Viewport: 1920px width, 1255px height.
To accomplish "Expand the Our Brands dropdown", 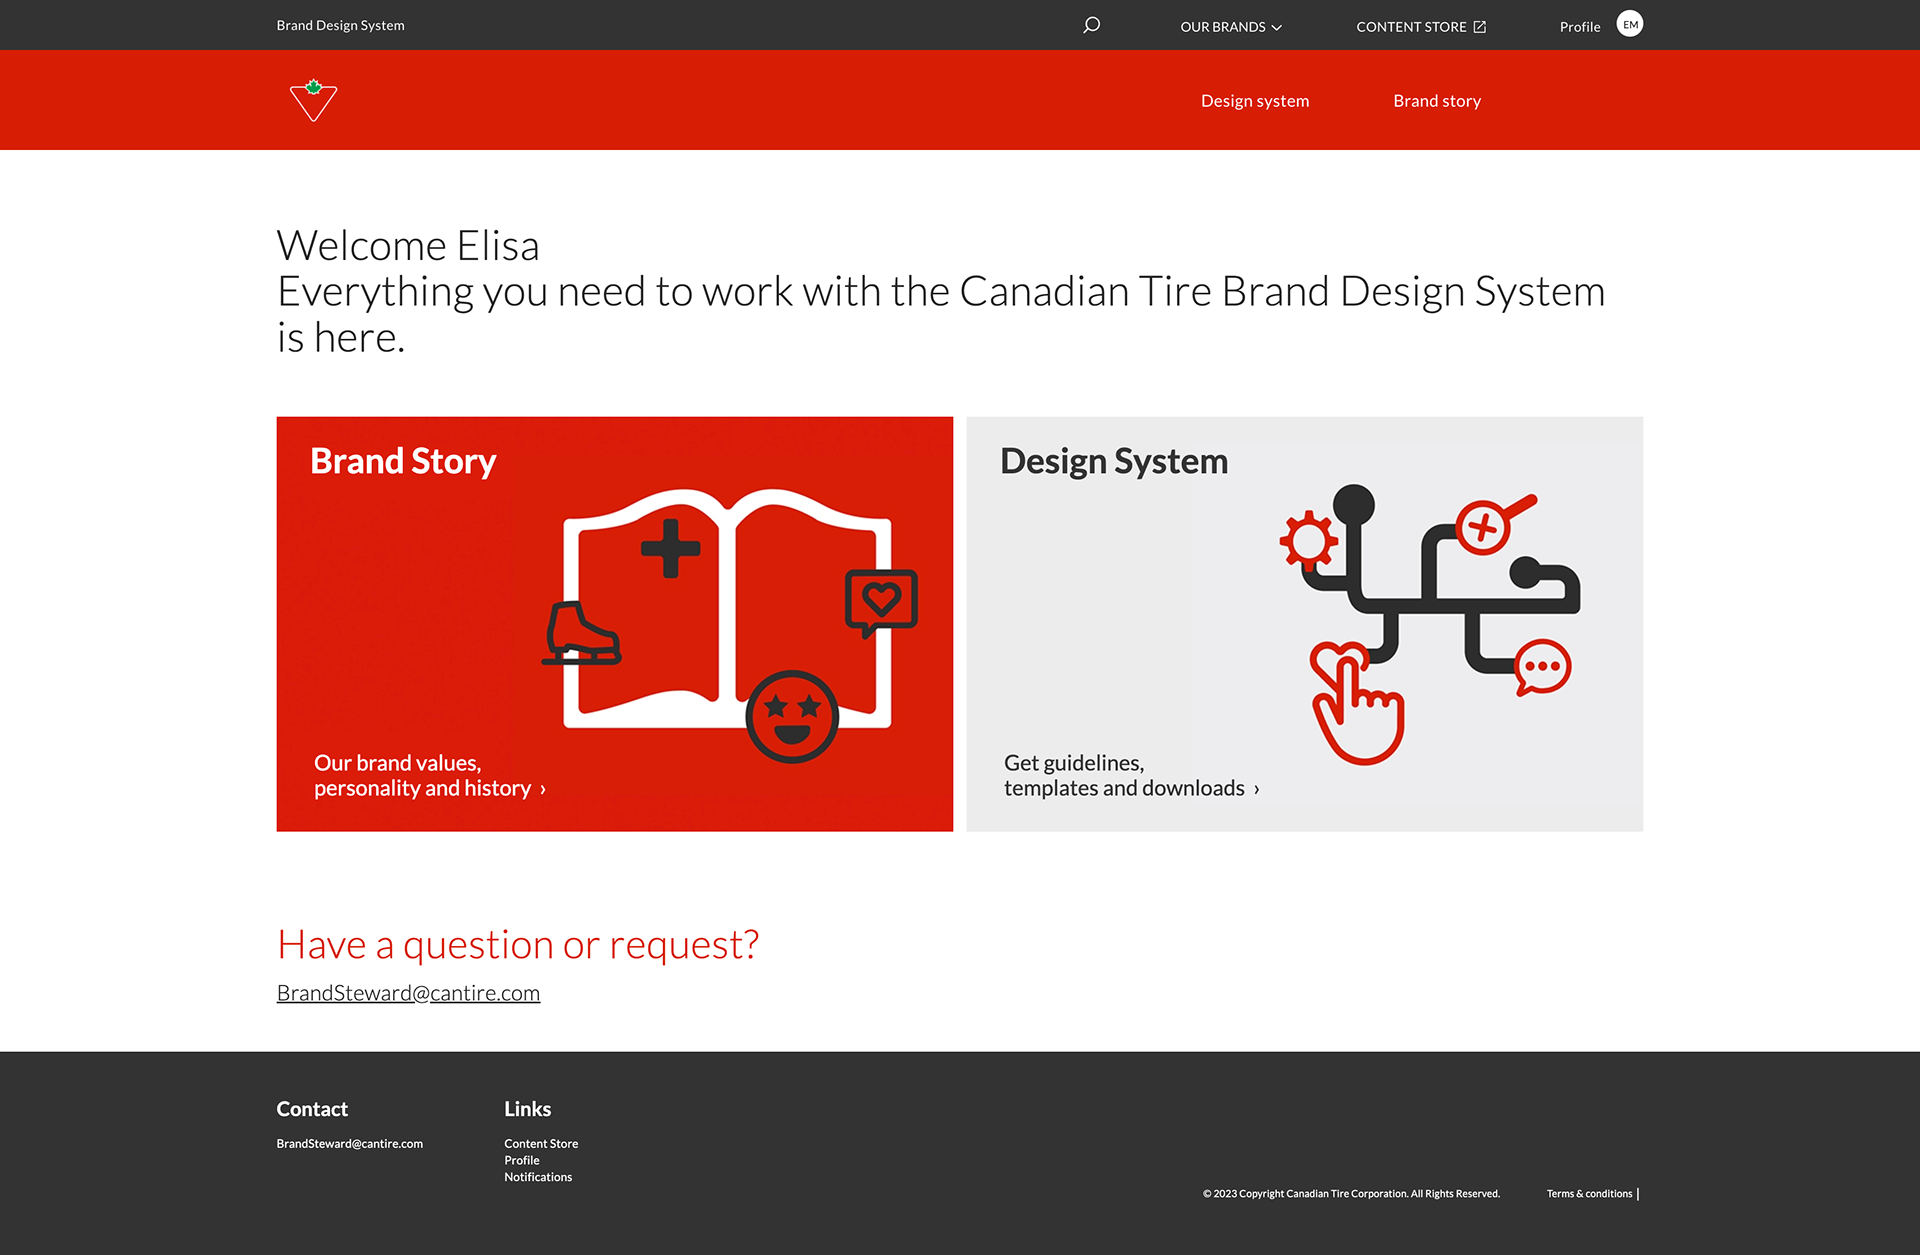I will pos(1231,27).
